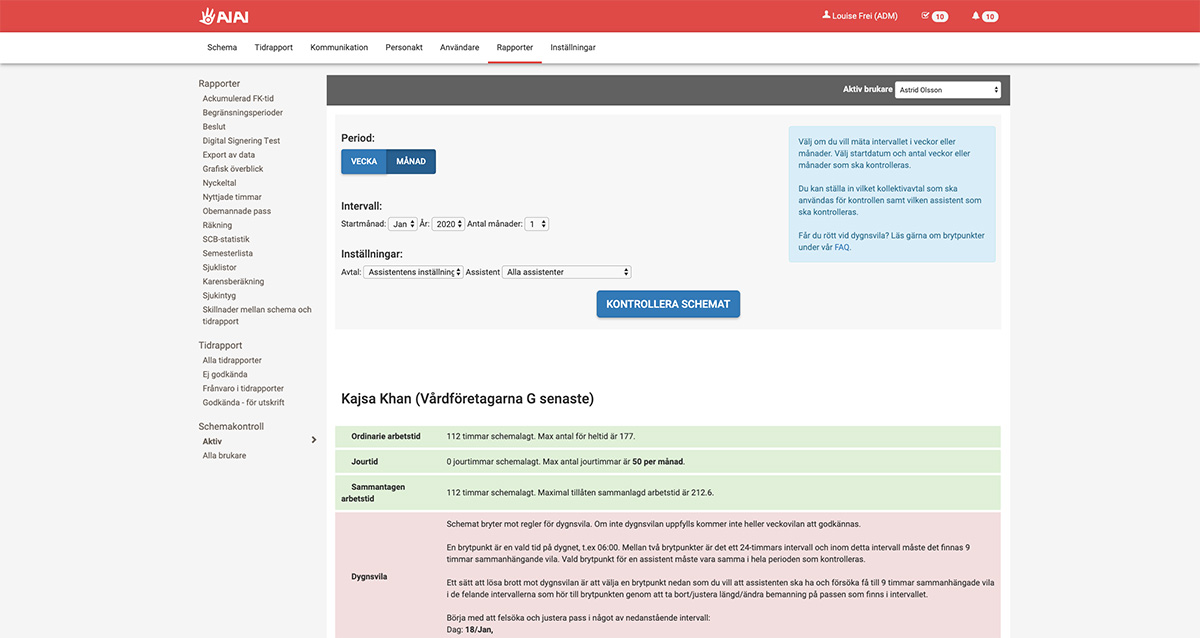This screenshot has height=638, width=1200.
Task: Click the Schemakontroll sidebar heading
Action: 231,426
